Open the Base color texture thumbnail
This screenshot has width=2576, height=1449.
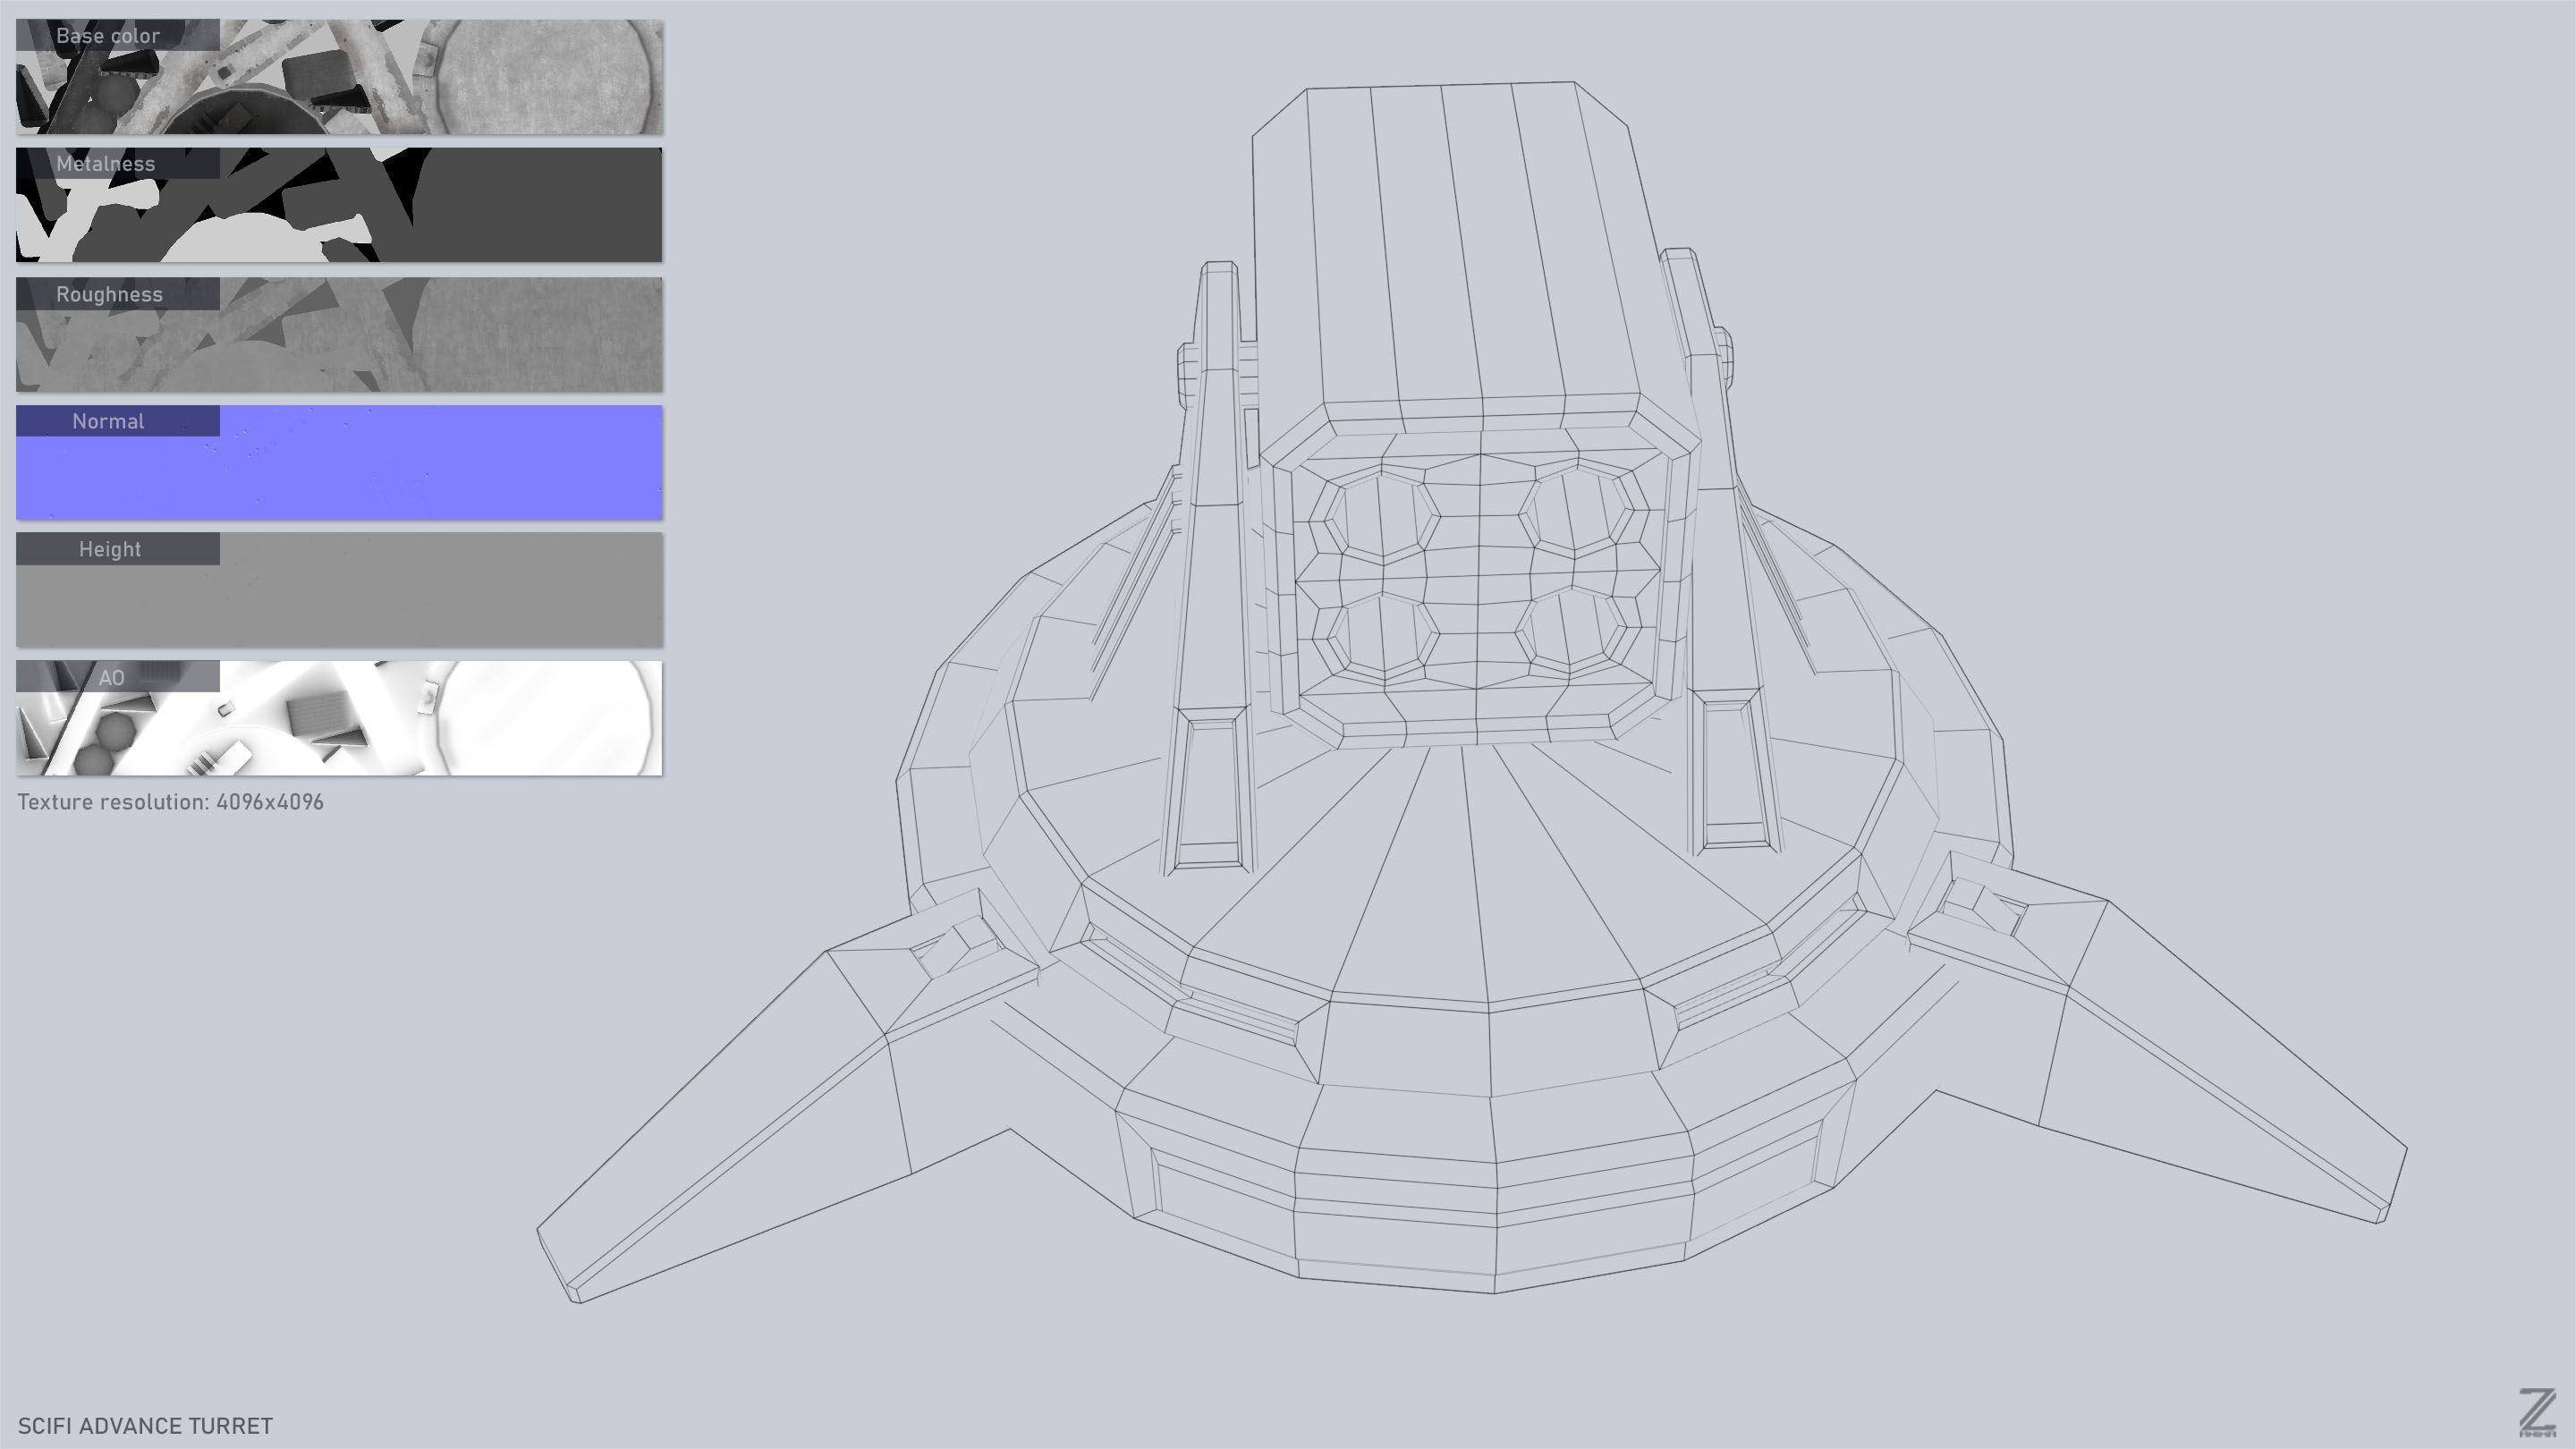(x=339, y=77)
